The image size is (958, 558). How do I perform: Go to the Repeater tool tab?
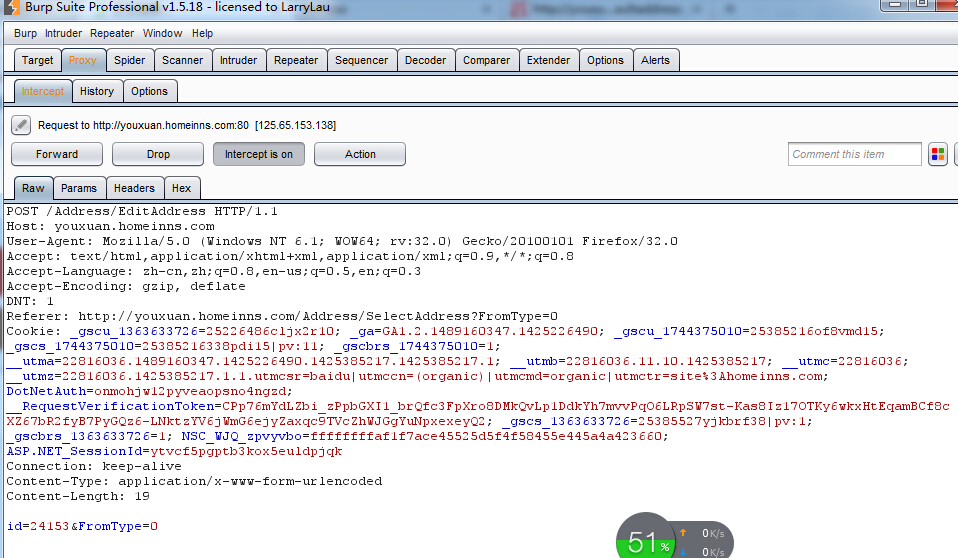[296, 60]
